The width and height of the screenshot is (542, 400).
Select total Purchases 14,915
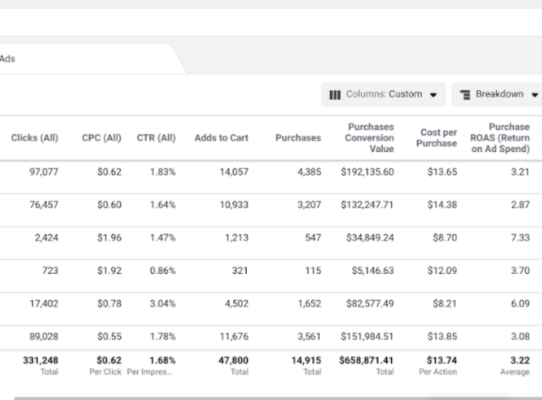[306, 360]
